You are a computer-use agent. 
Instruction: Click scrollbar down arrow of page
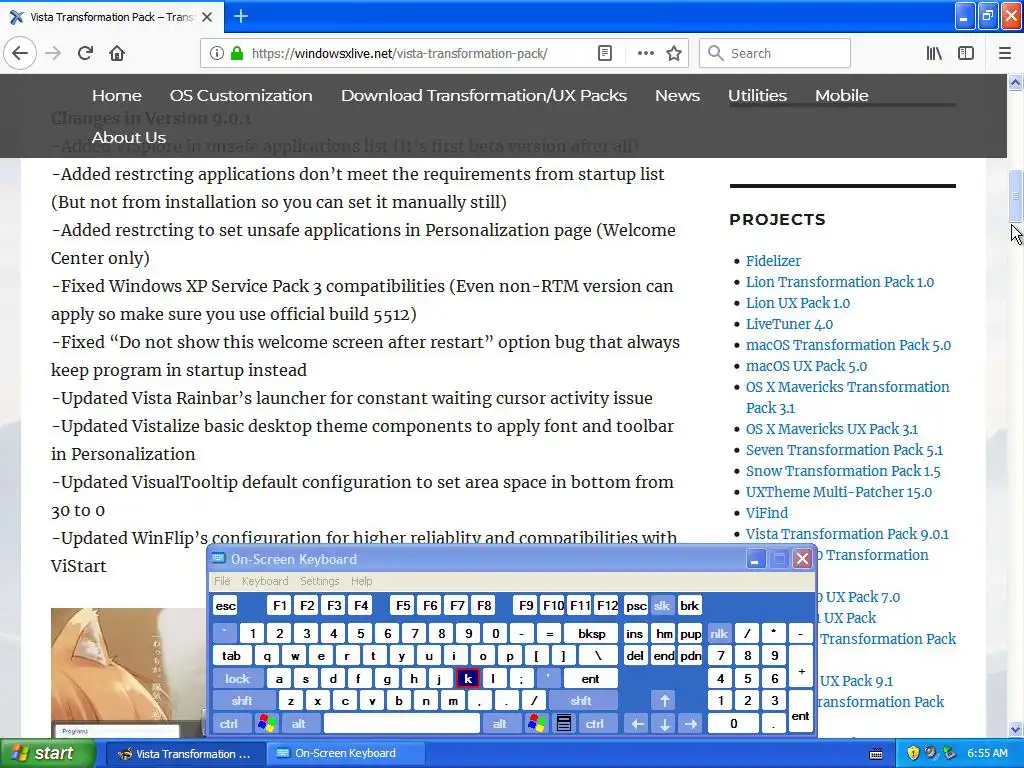point(1016,729)
